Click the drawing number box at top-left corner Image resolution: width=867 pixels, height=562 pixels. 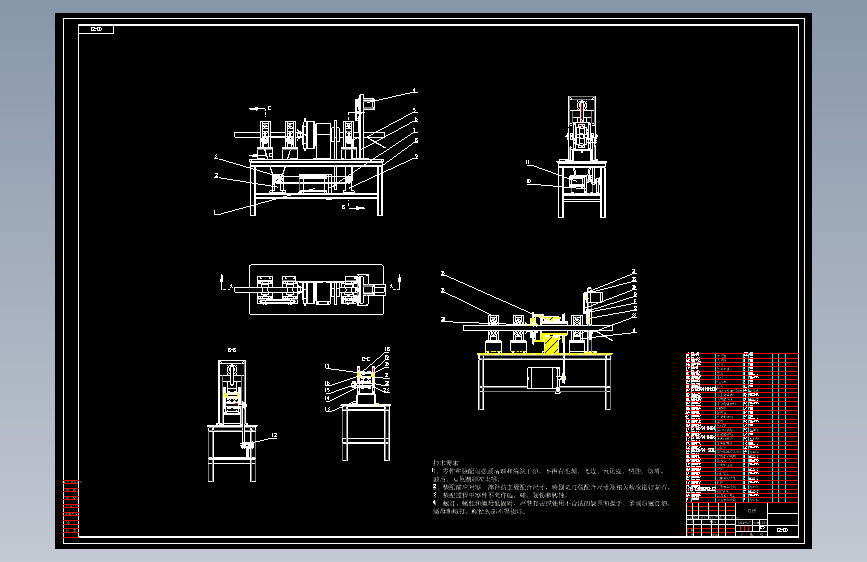tap(96, 29)
